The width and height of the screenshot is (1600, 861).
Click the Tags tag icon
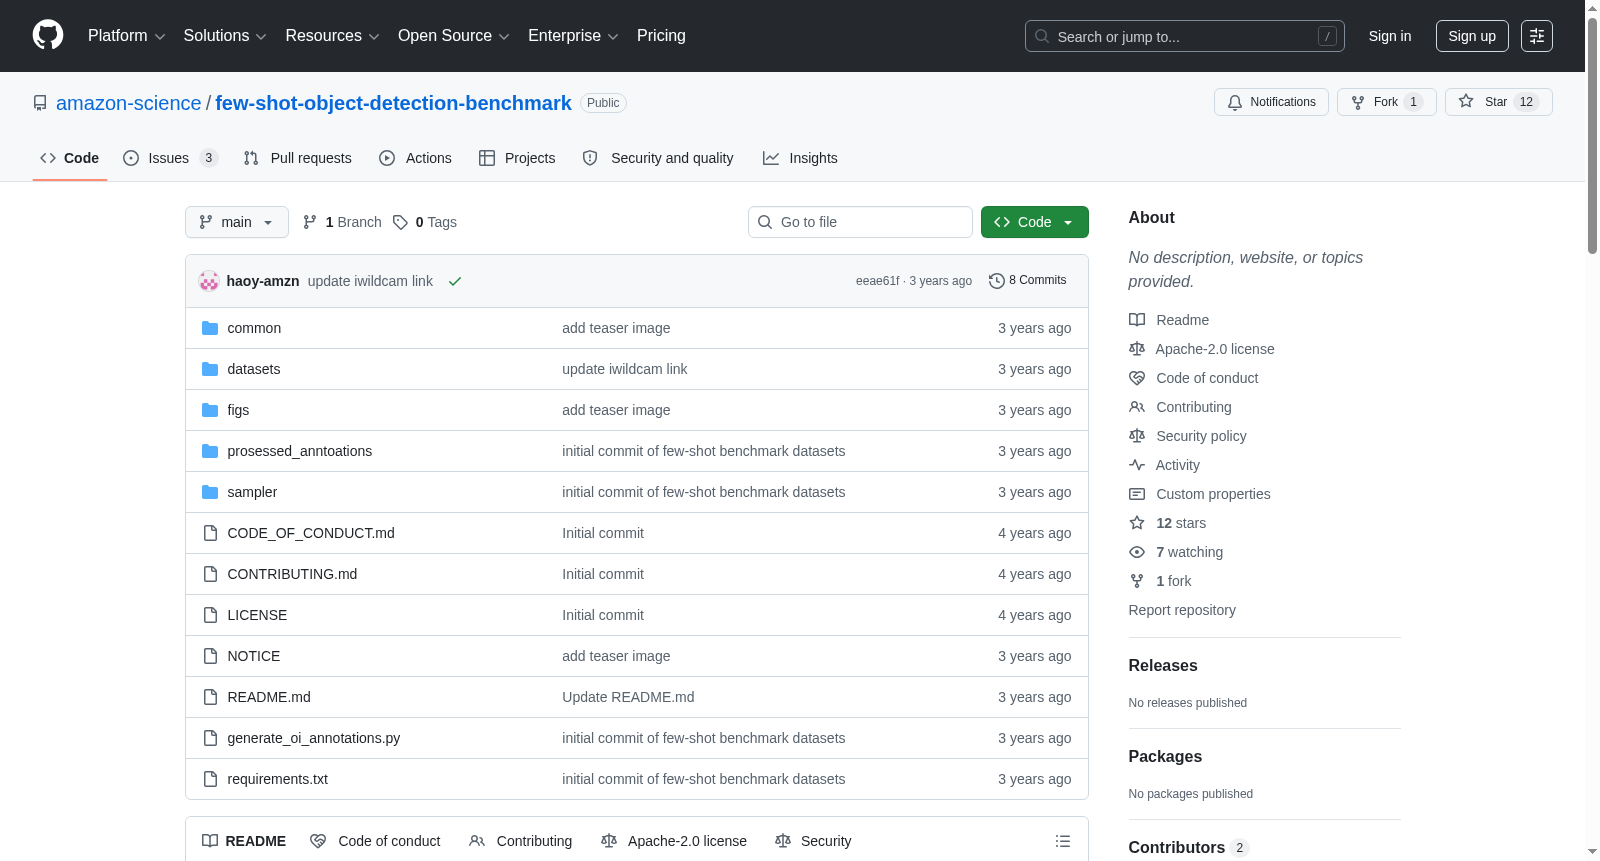pos(400,222)
